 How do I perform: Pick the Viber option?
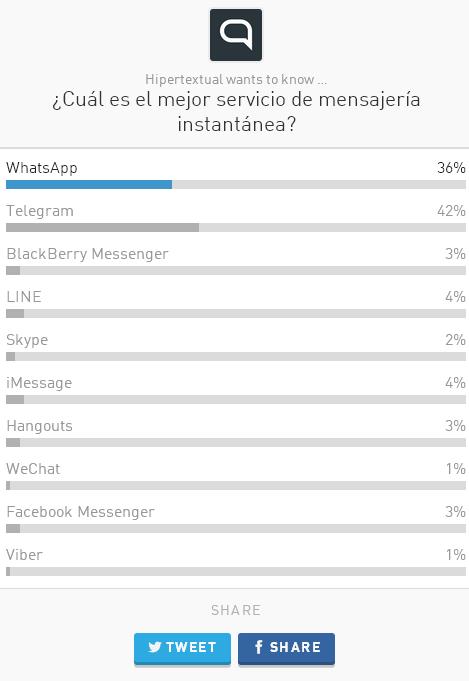tap(236, 562)
